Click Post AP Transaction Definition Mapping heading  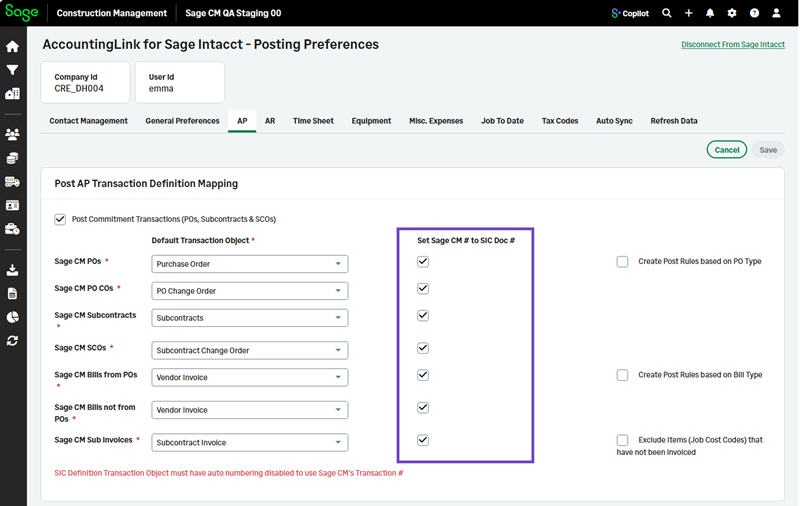tap(146, 184)
